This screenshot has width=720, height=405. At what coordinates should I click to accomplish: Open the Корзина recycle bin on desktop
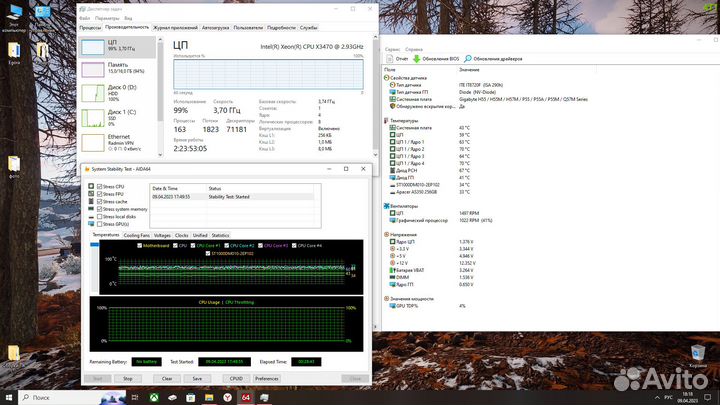(698, 356)
